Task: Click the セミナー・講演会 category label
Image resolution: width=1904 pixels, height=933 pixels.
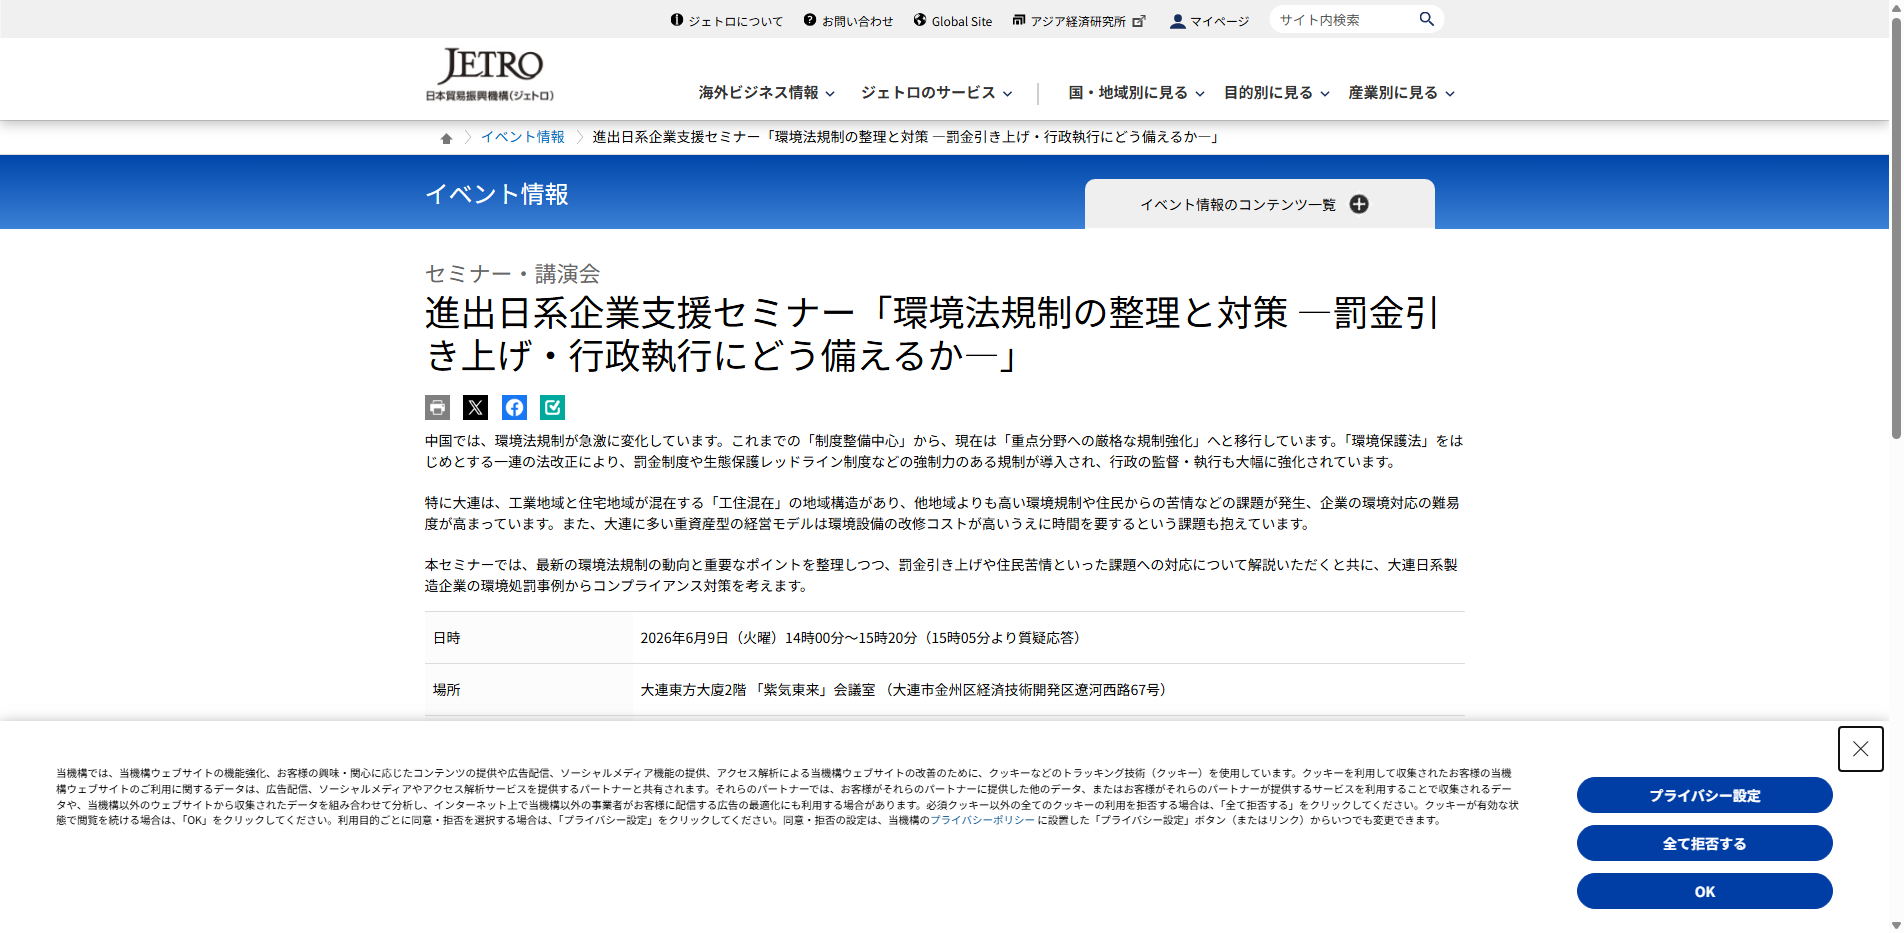Action: [x=512, y=273]
